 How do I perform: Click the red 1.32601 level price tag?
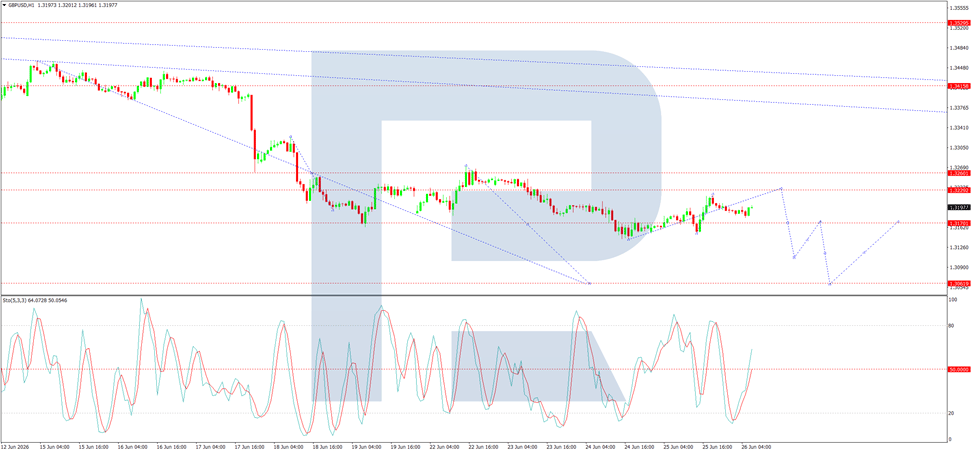(x=959, y=173)
